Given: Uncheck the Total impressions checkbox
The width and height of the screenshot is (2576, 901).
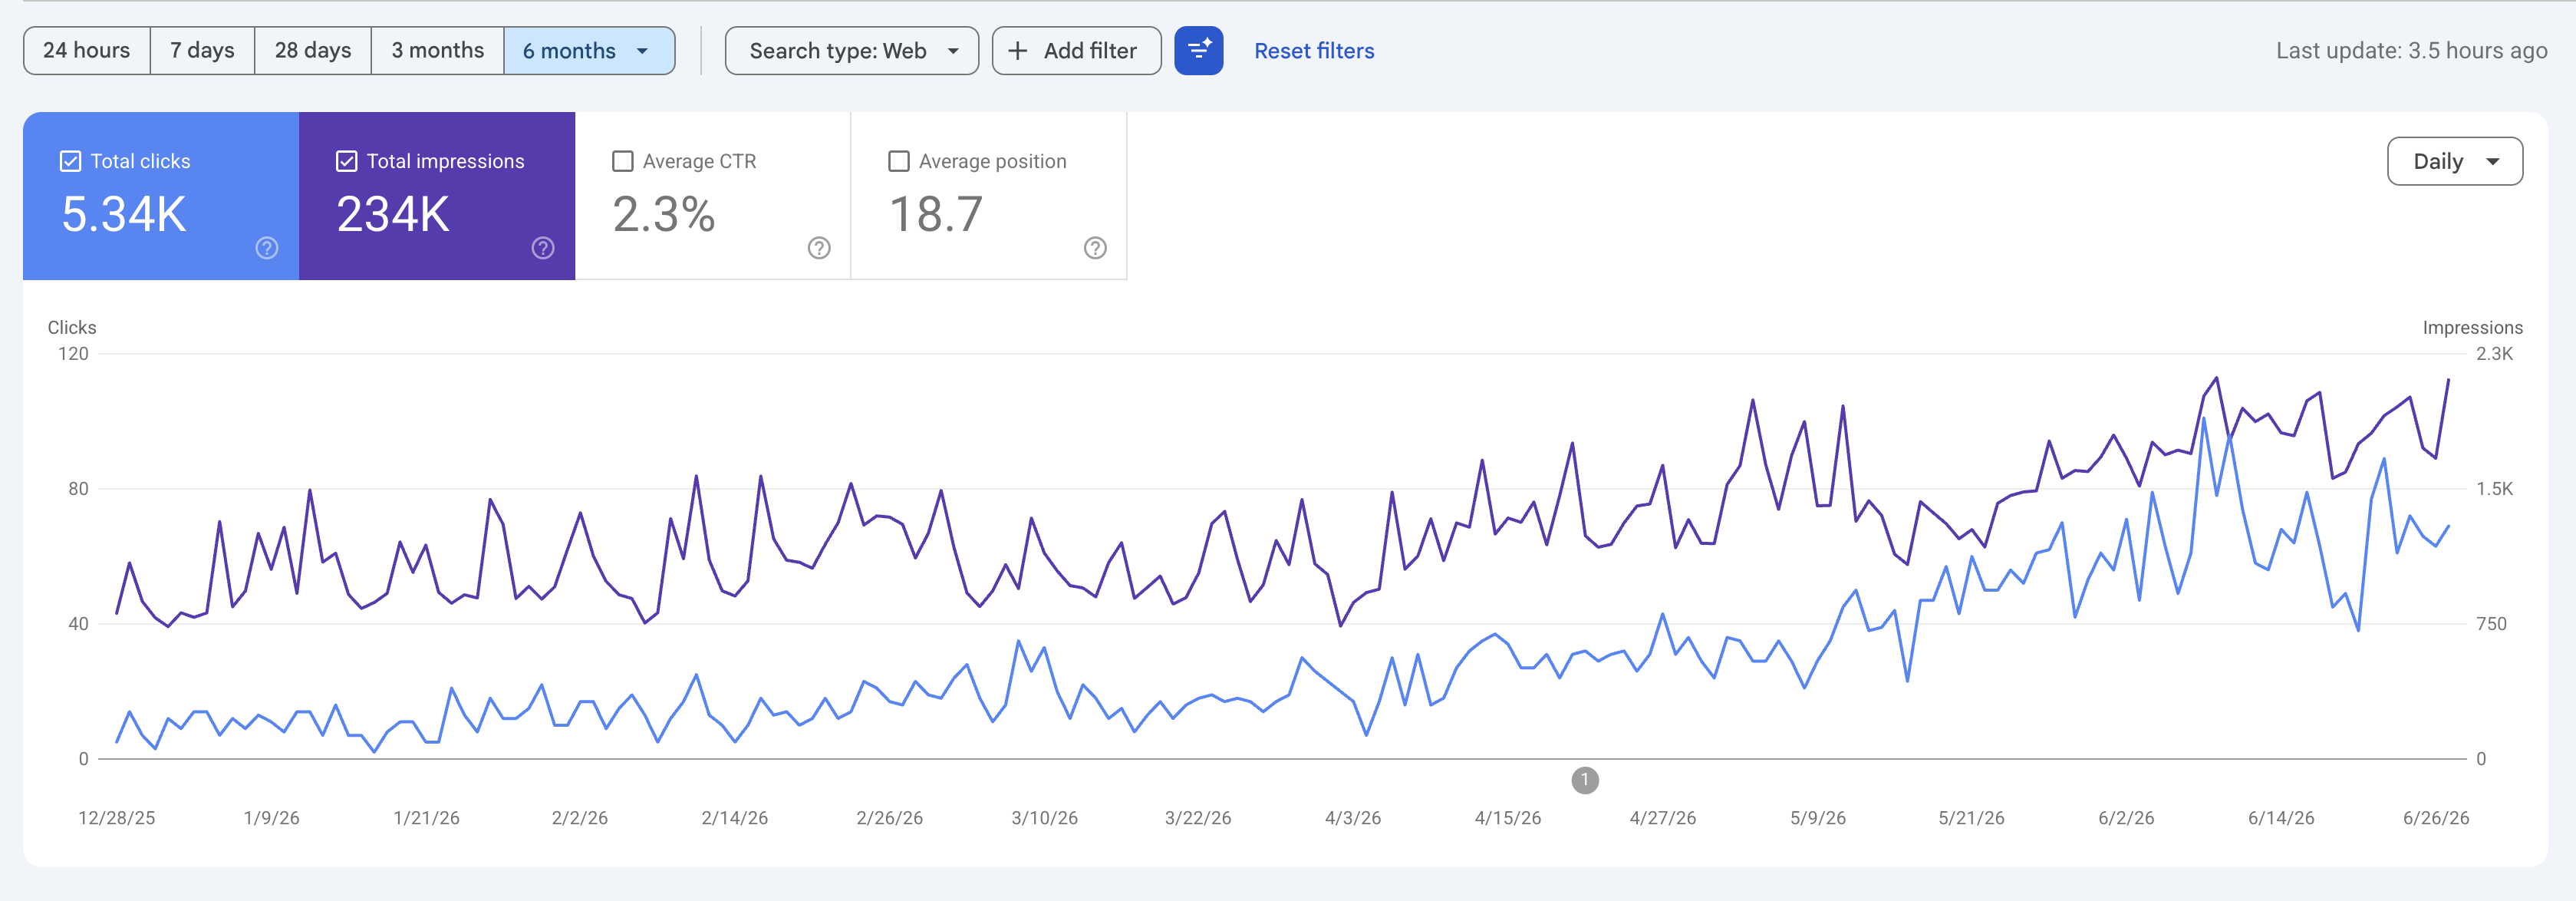Looking at the screenshot, I should point(346,161).
